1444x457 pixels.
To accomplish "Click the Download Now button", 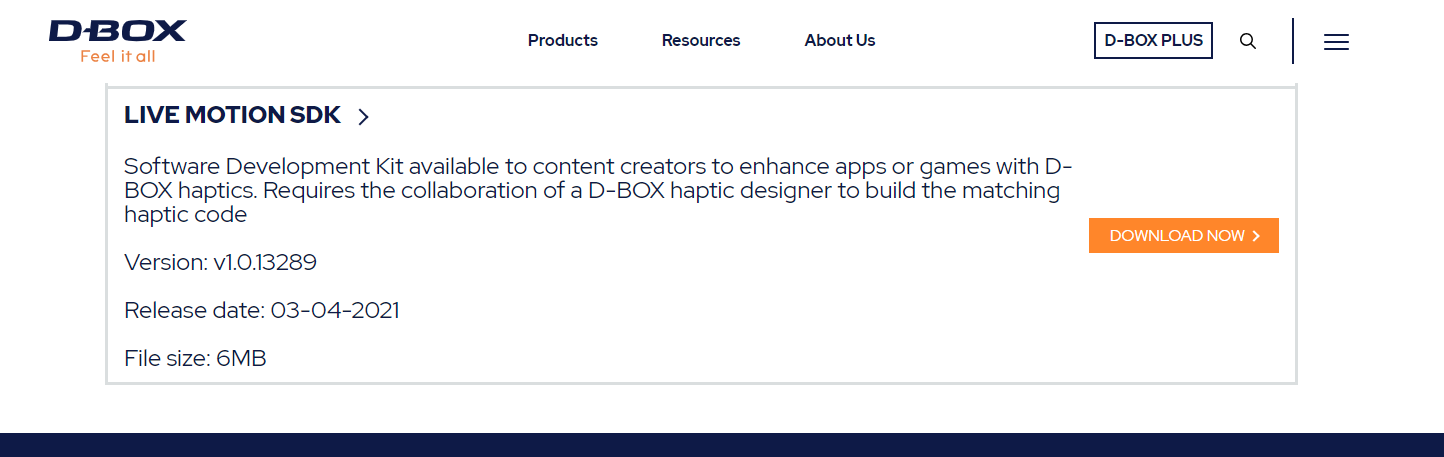I will pos(1184,236).
